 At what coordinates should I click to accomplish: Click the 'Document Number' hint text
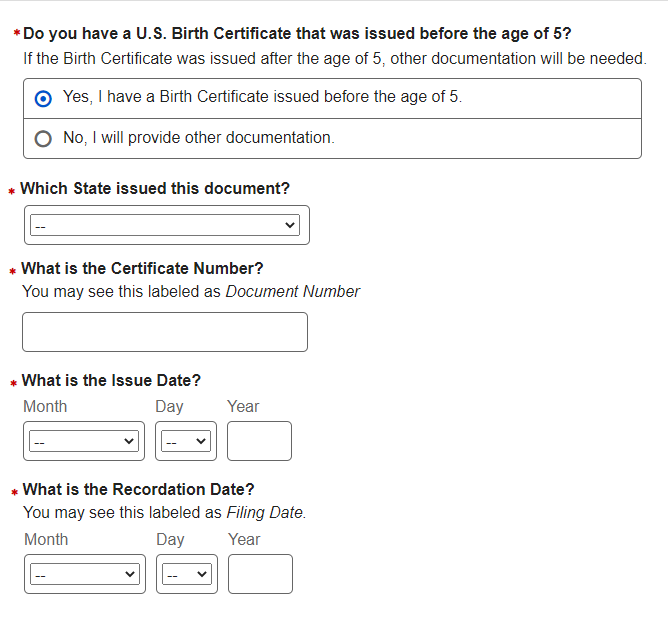coord(292,292)
